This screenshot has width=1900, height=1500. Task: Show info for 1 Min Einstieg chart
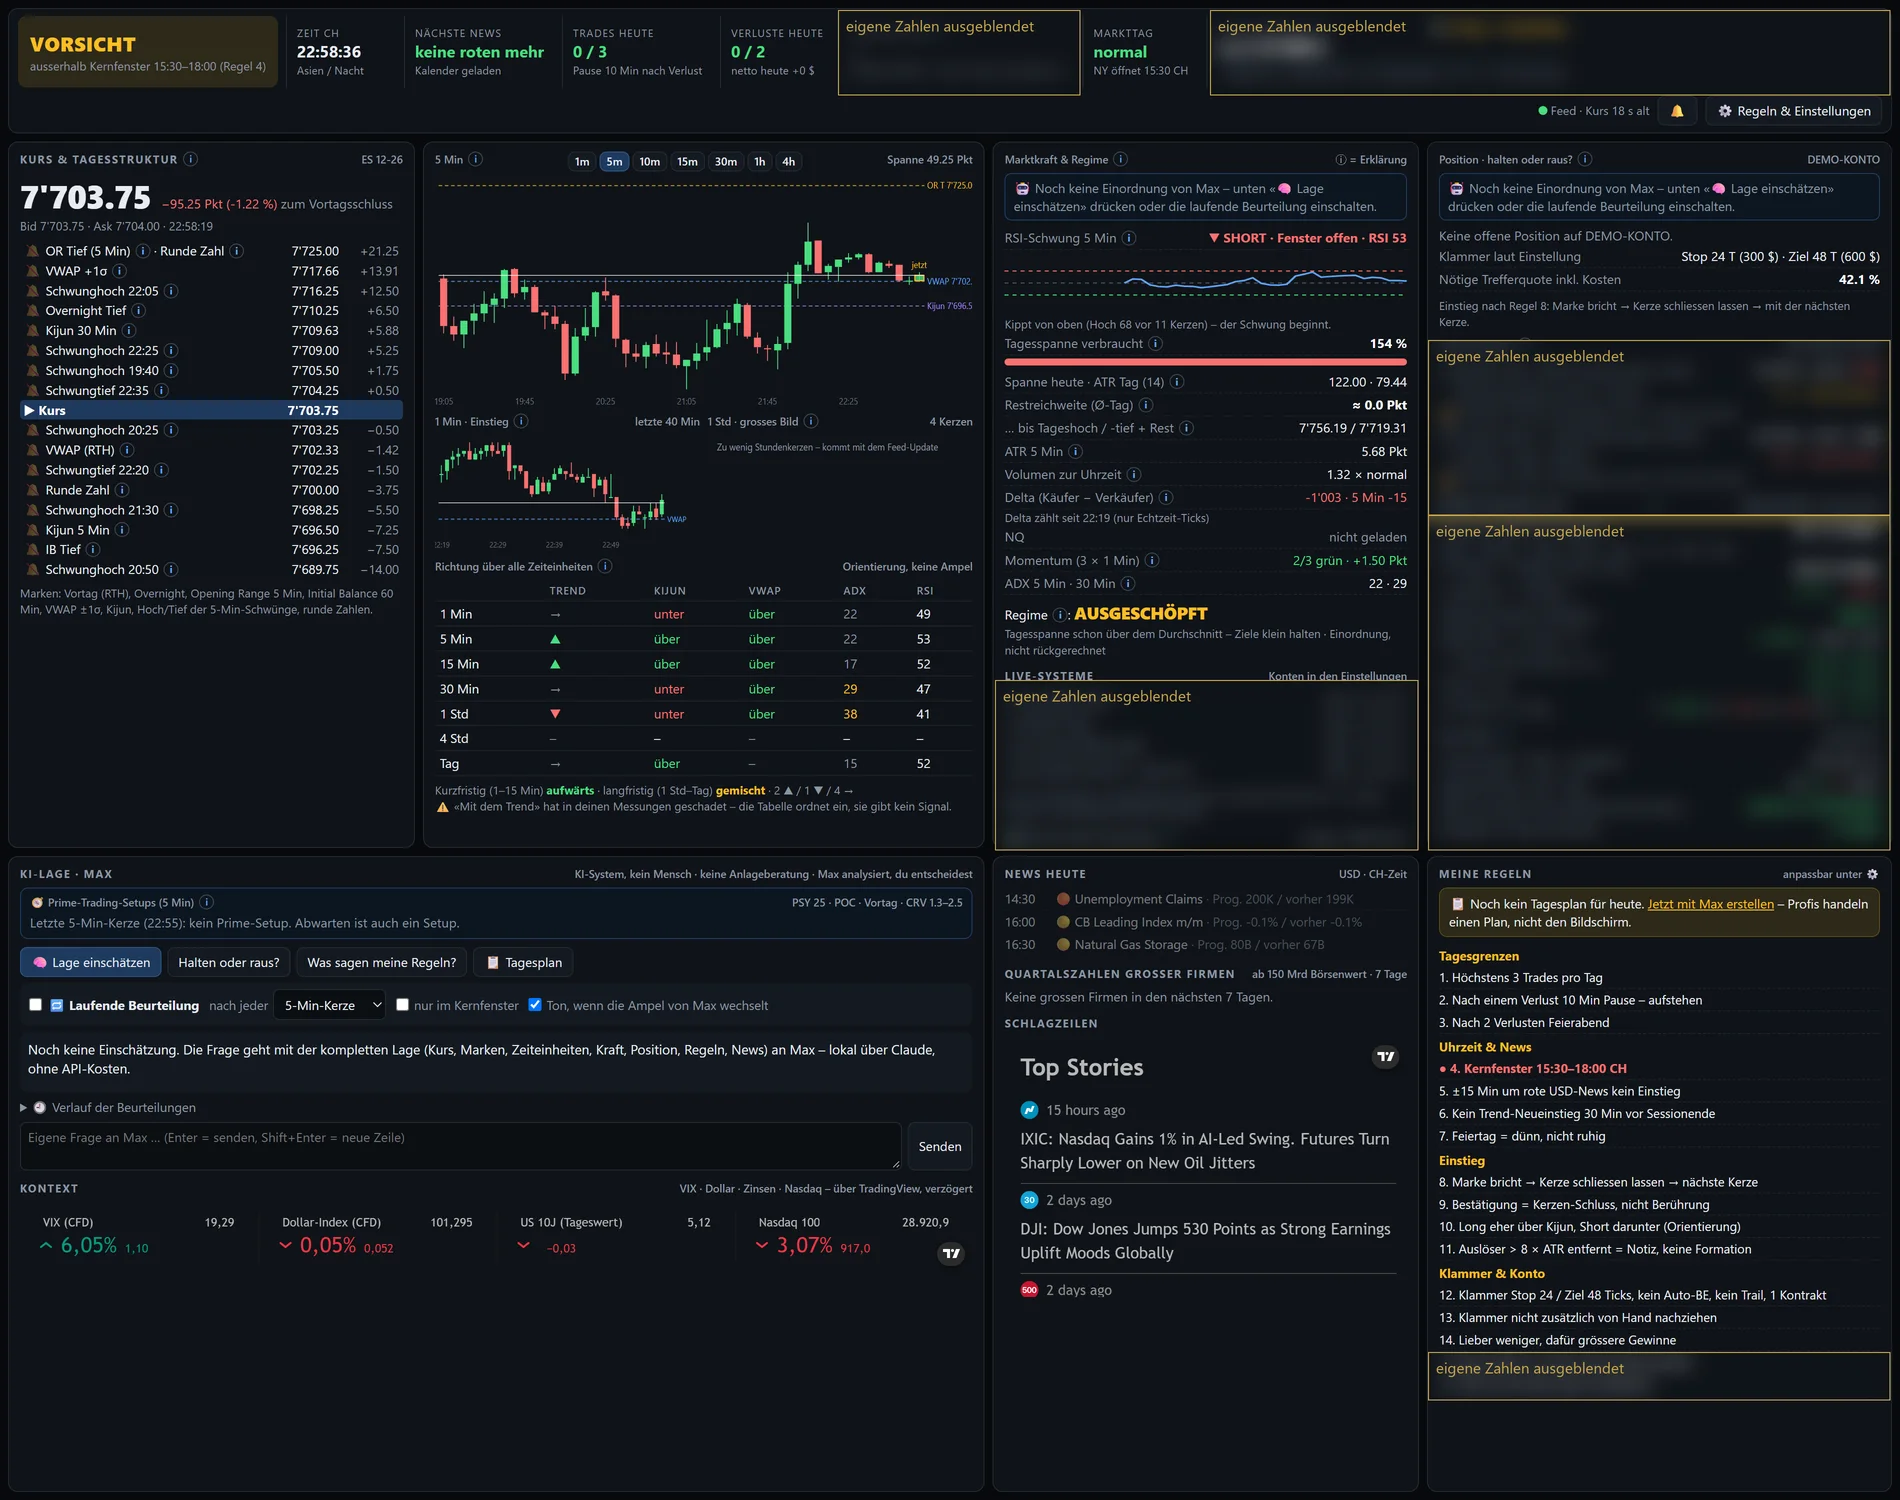(521, 422)
